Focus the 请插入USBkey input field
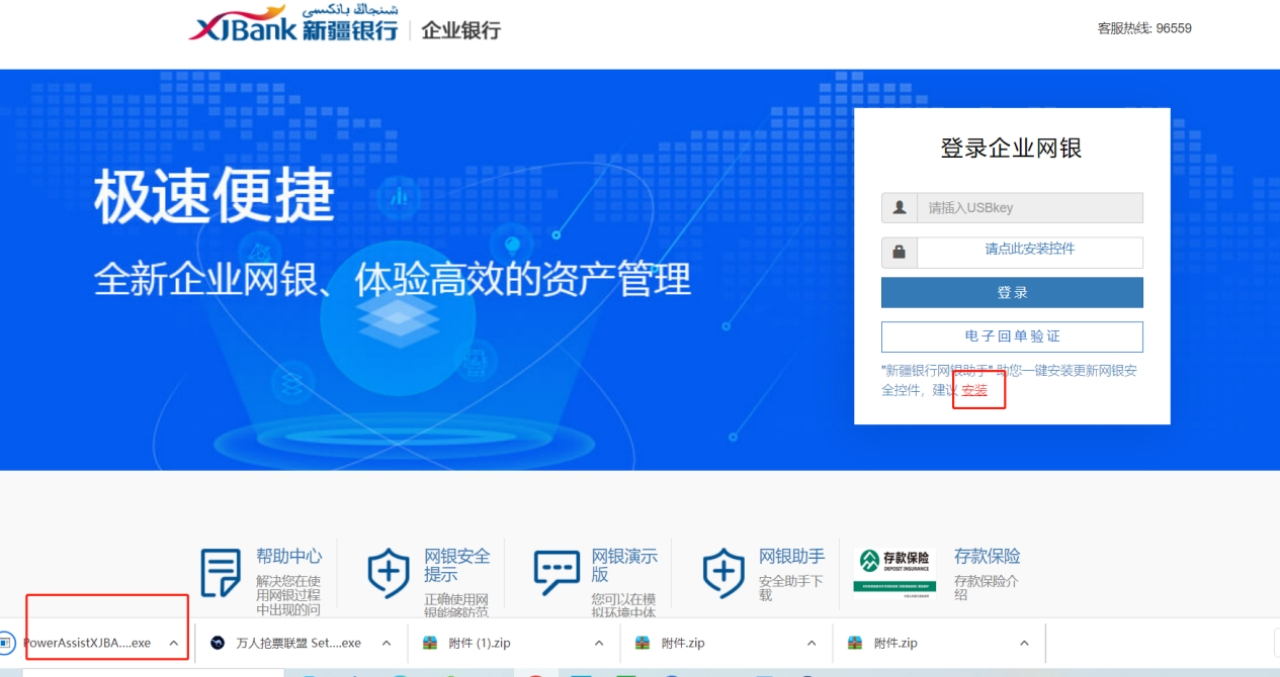Screen dimensions: 1280x677 1030,208
